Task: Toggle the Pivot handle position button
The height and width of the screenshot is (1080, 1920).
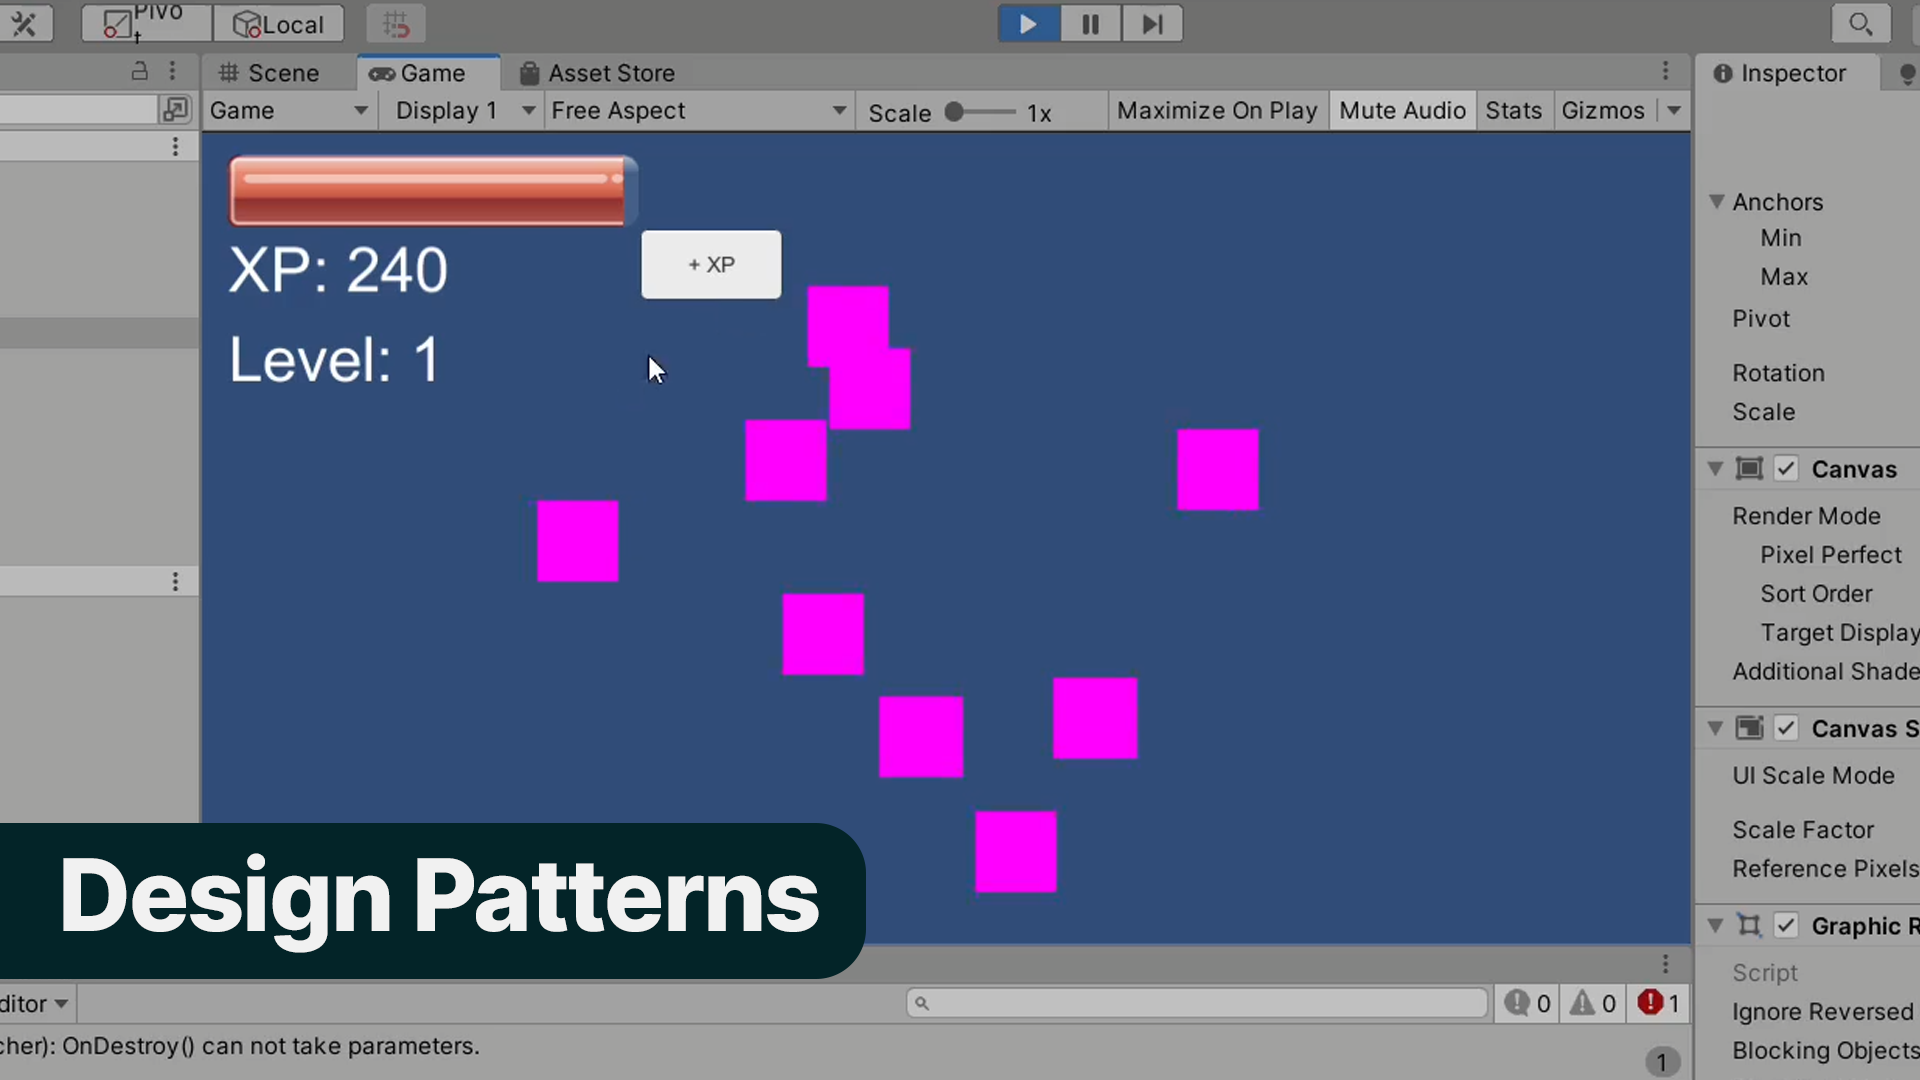Action: point(146,24)
